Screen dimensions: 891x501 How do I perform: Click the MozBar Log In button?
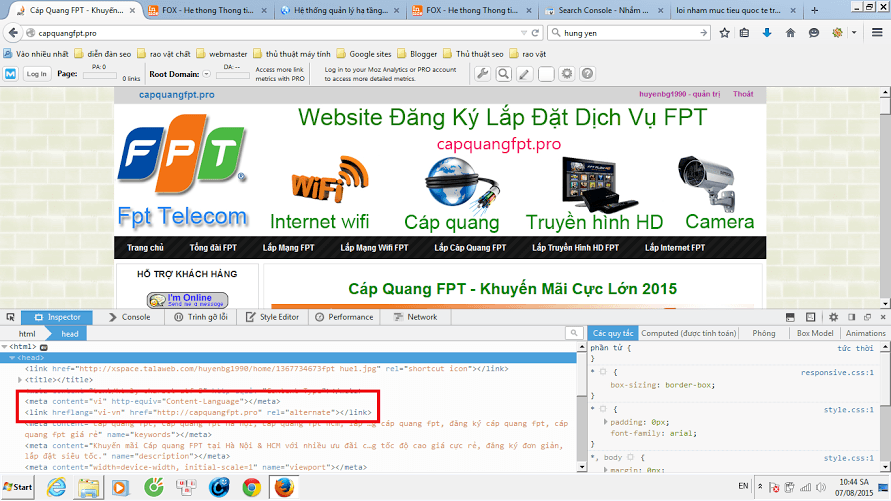pyautogui.click(x=36, y=74)
